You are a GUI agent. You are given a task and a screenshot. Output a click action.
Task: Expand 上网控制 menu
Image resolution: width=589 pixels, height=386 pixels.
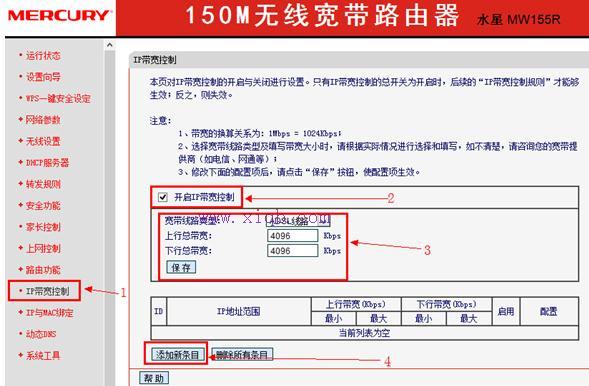click(43, 248)
